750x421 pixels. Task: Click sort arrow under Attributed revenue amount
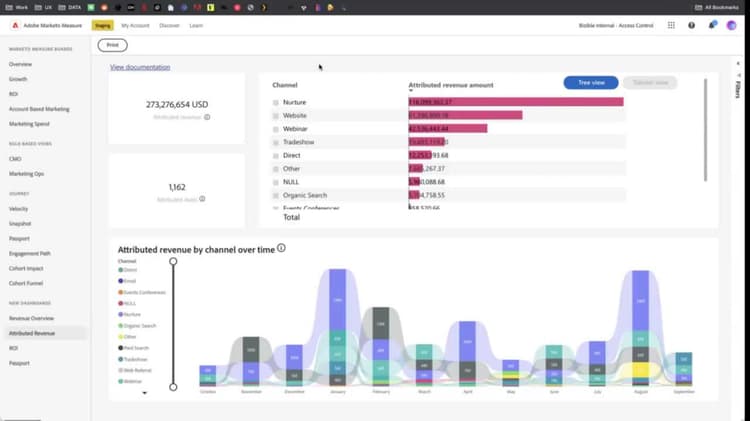pos(410,90)
